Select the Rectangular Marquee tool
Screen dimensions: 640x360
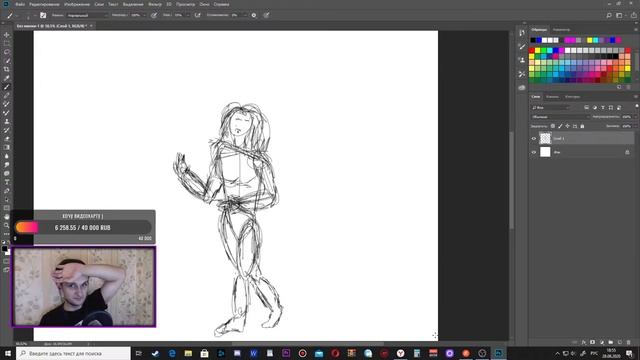[7, 43]
